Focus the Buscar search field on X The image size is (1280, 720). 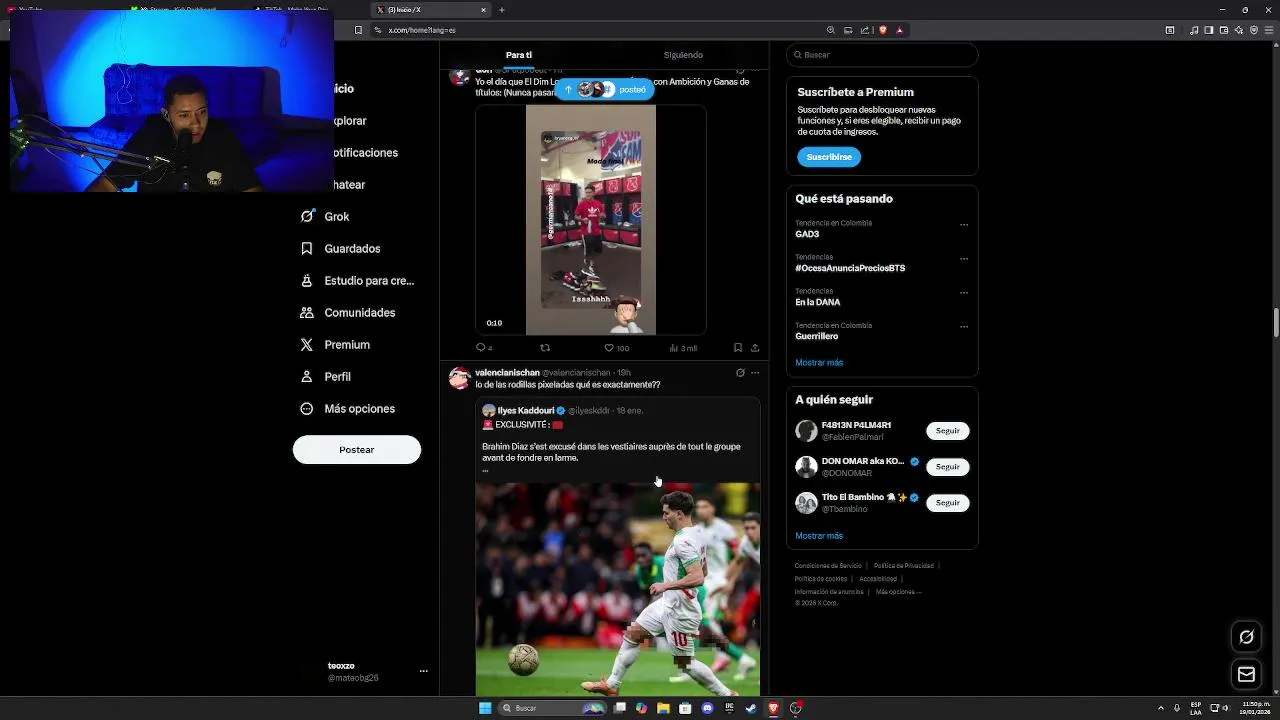click(882, 55)
